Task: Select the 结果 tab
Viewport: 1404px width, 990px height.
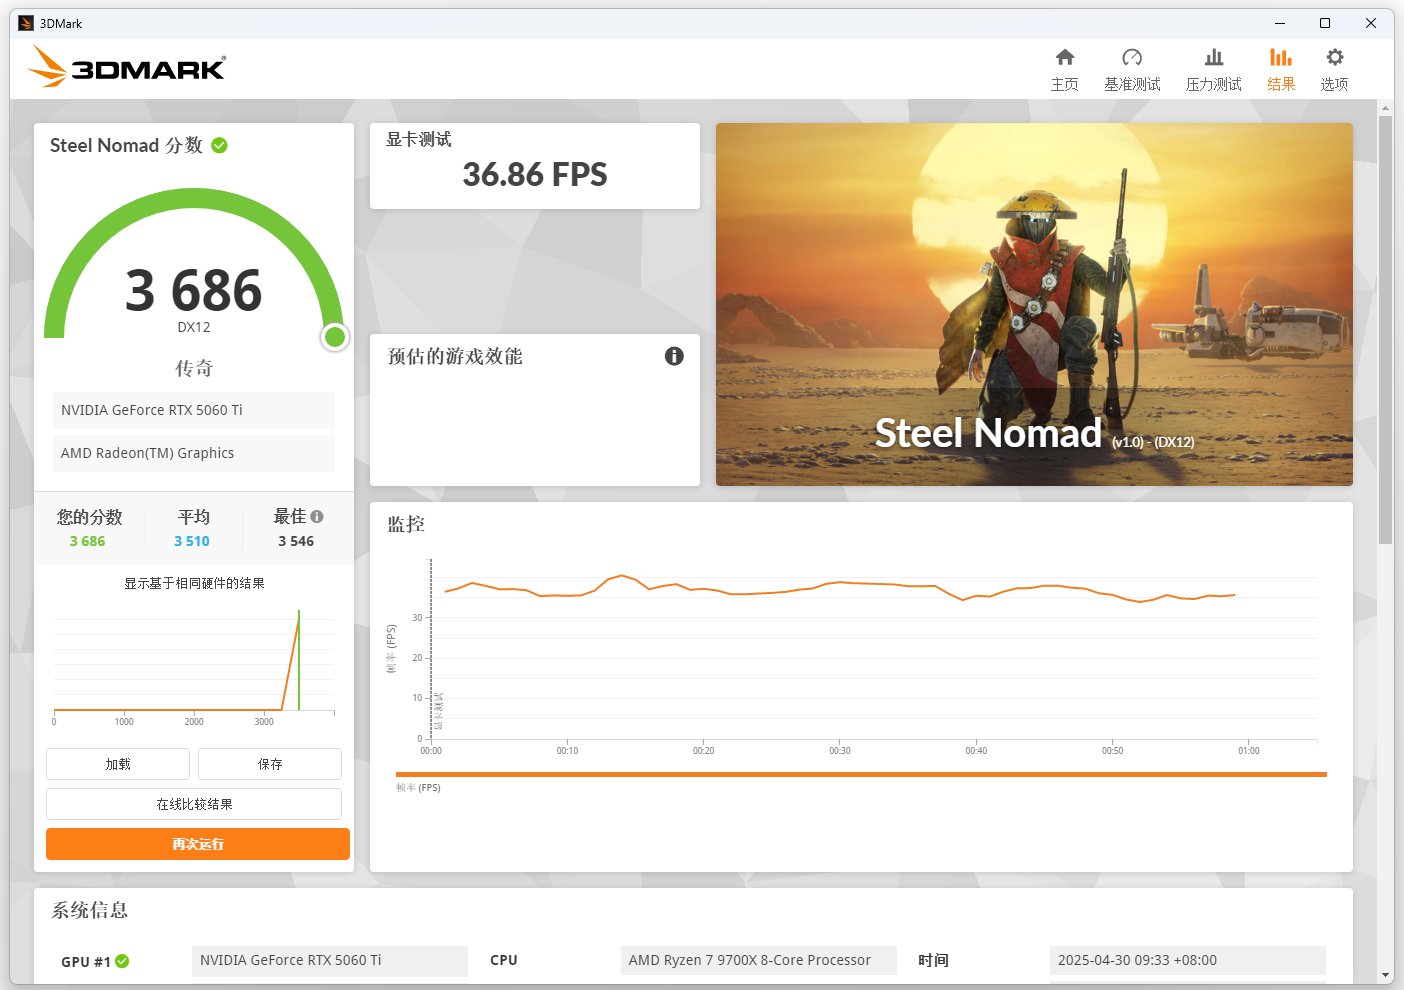Action: (1281, 70)
